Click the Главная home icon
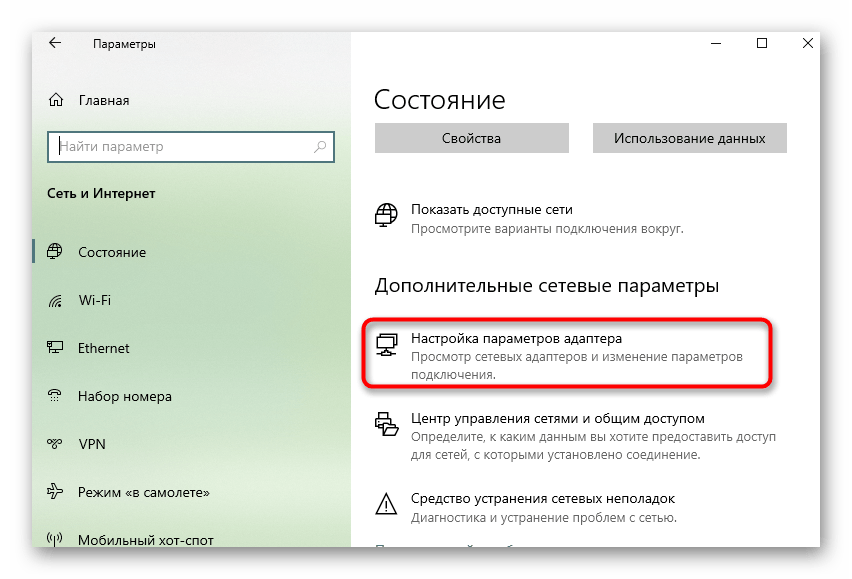The height and width of the screenshot is (579, 852). 56,101
